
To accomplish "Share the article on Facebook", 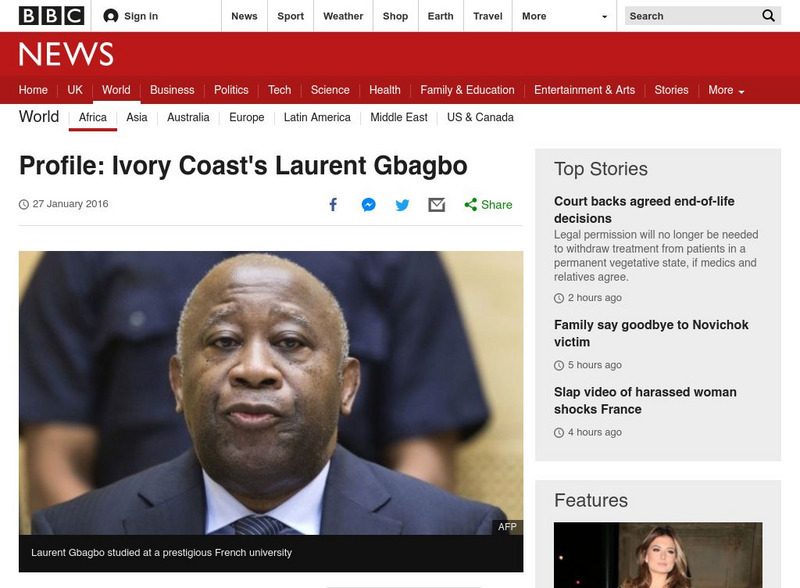I will [x=332, y=204].
